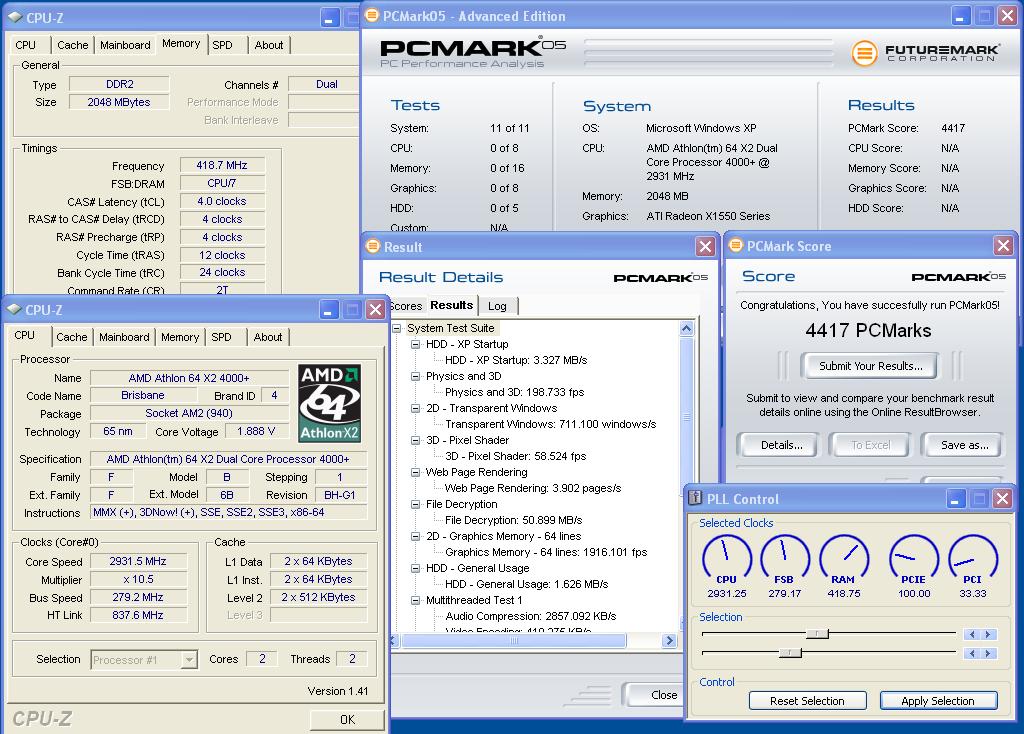Open the Processor selection dropdown
The image size is (1024, 734).
pos(189,660)
